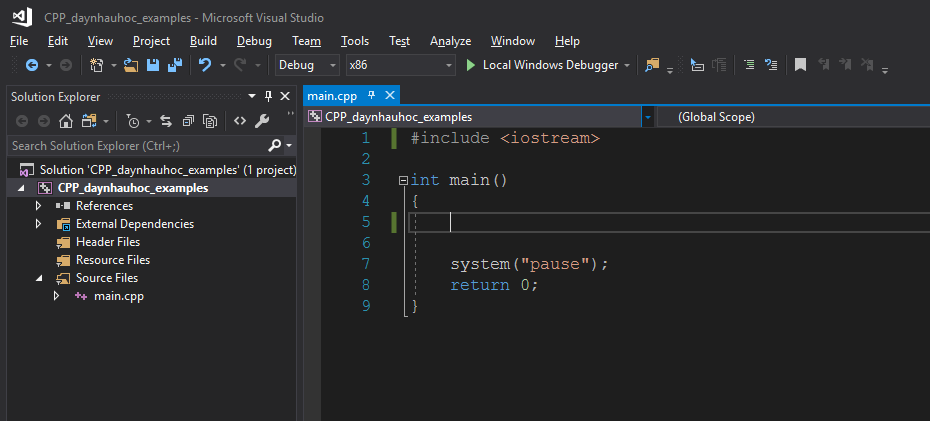Open the Build menu
Screen dimensions: 930x421
coord(203,41)
